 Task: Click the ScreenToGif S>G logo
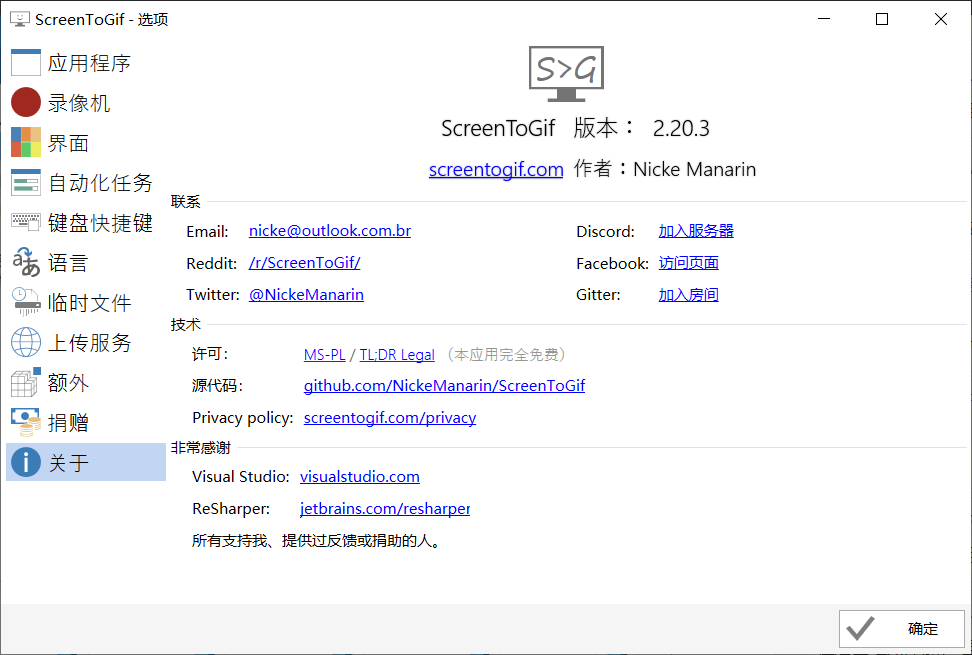coord(566,74)
